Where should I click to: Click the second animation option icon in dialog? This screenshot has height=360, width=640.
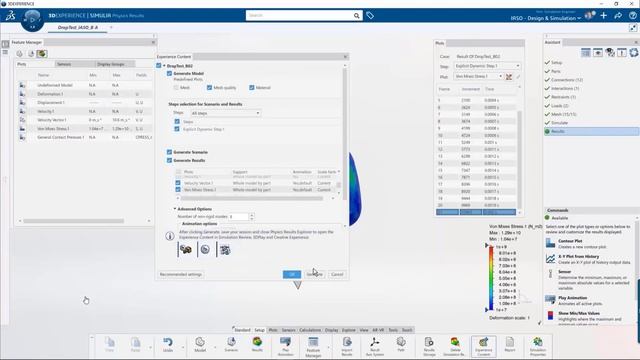tap(205, 249)
